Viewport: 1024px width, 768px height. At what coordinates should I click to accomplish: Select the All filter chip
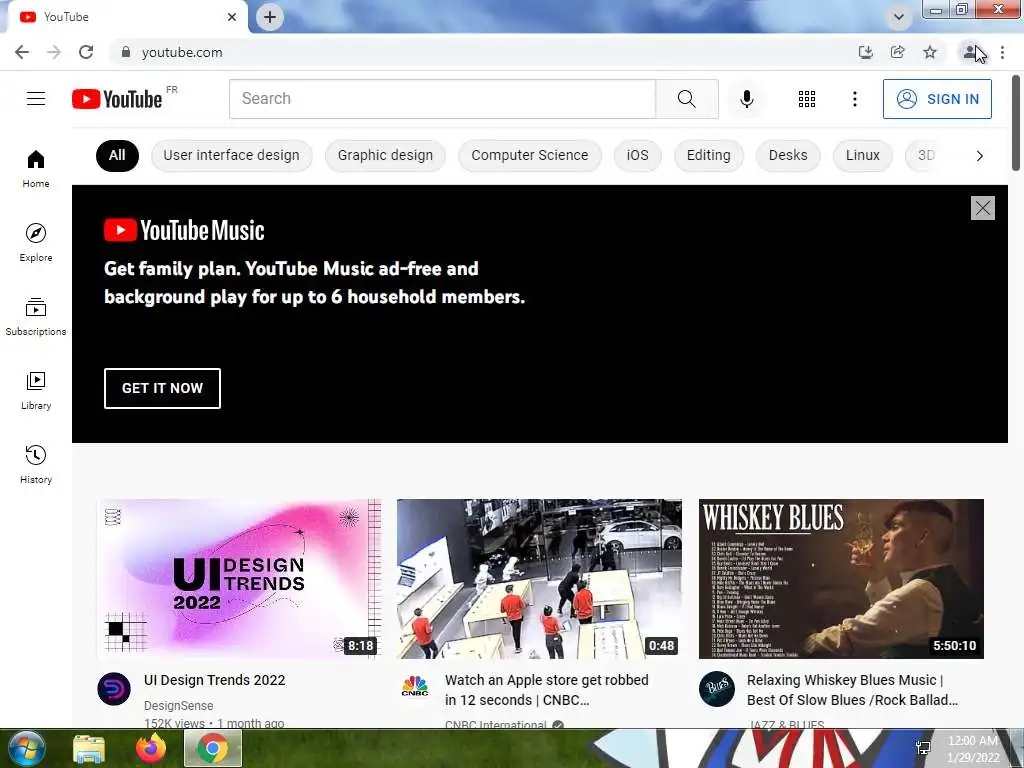pyautogui.click(x=117, y=155)
